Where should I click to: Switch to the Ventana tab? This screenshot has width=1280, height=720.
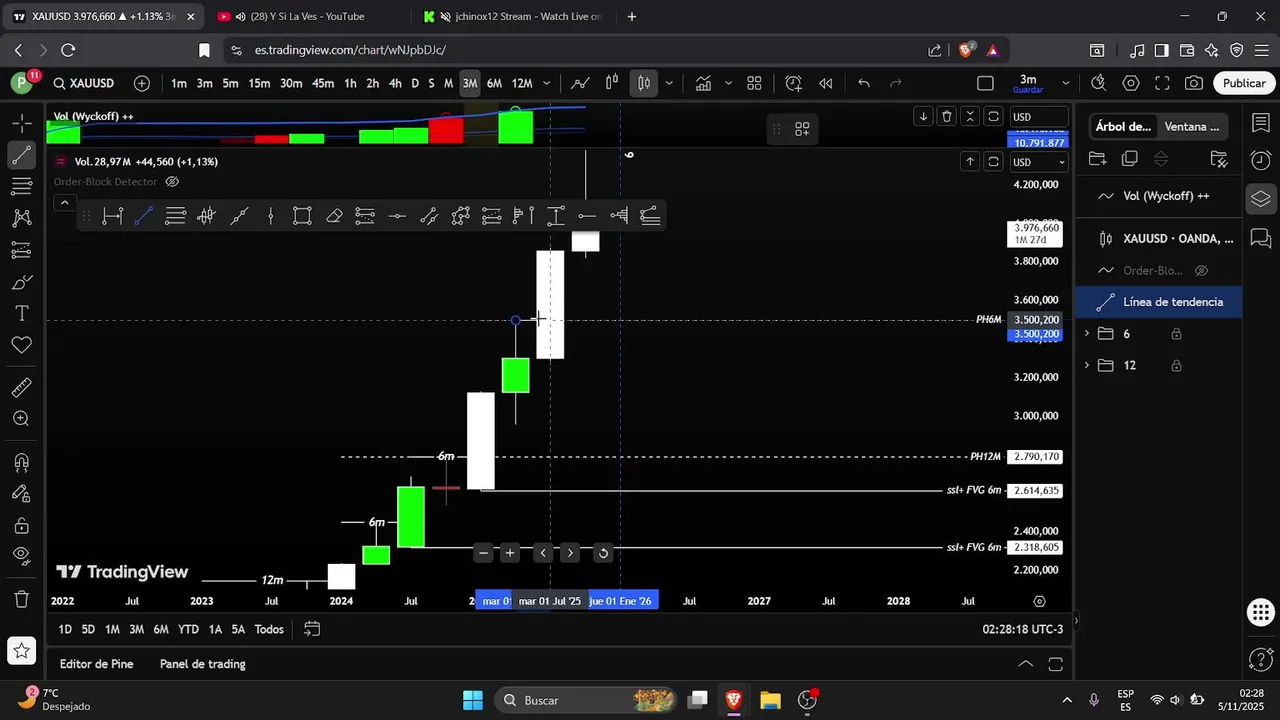(1191, 127)
